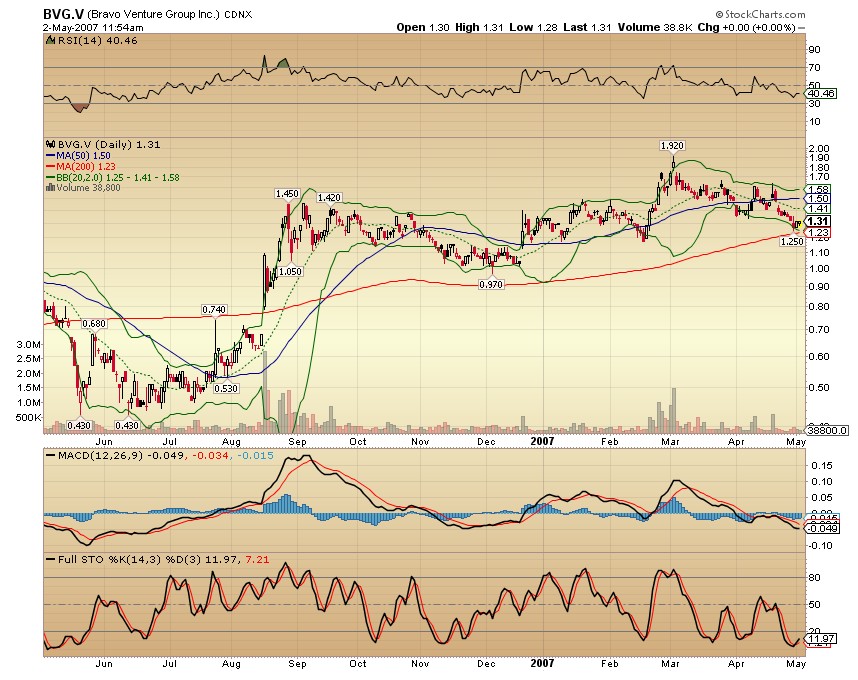
Task: Click the Bravo Venture Group Inc. name
Action: [x=153, y=14]
